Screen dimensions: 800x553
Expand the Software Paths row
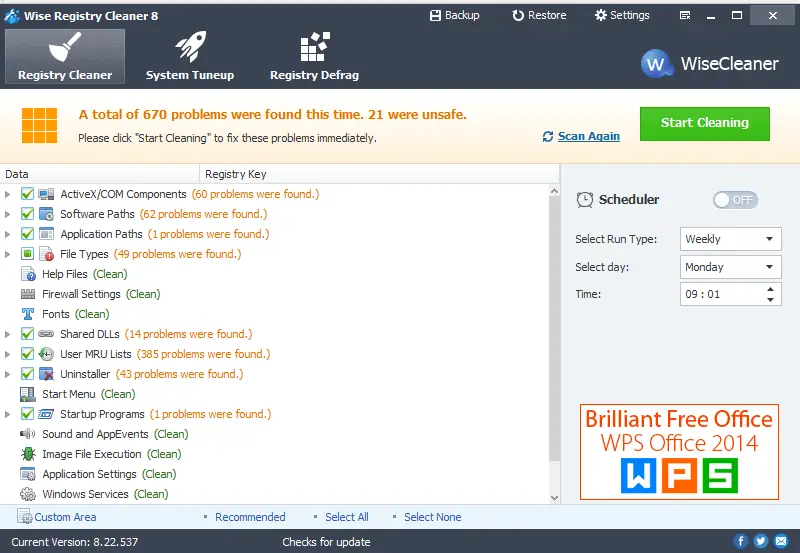(7, 214)
